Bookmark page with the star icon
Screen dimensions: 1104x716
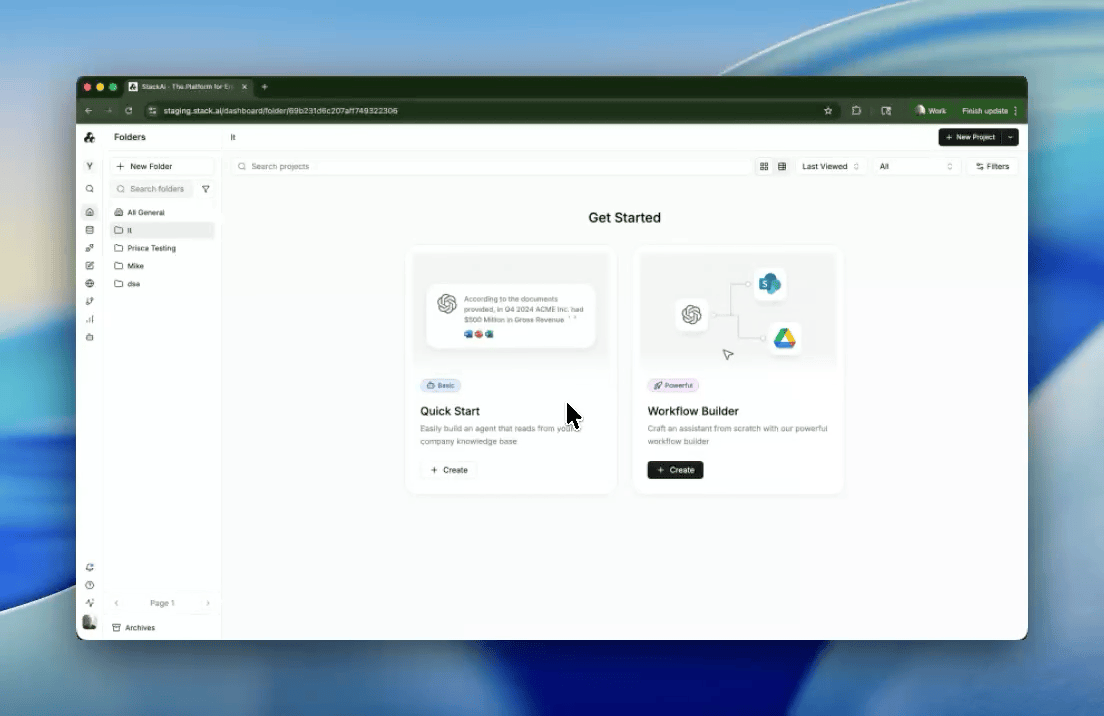pos(828,111)
